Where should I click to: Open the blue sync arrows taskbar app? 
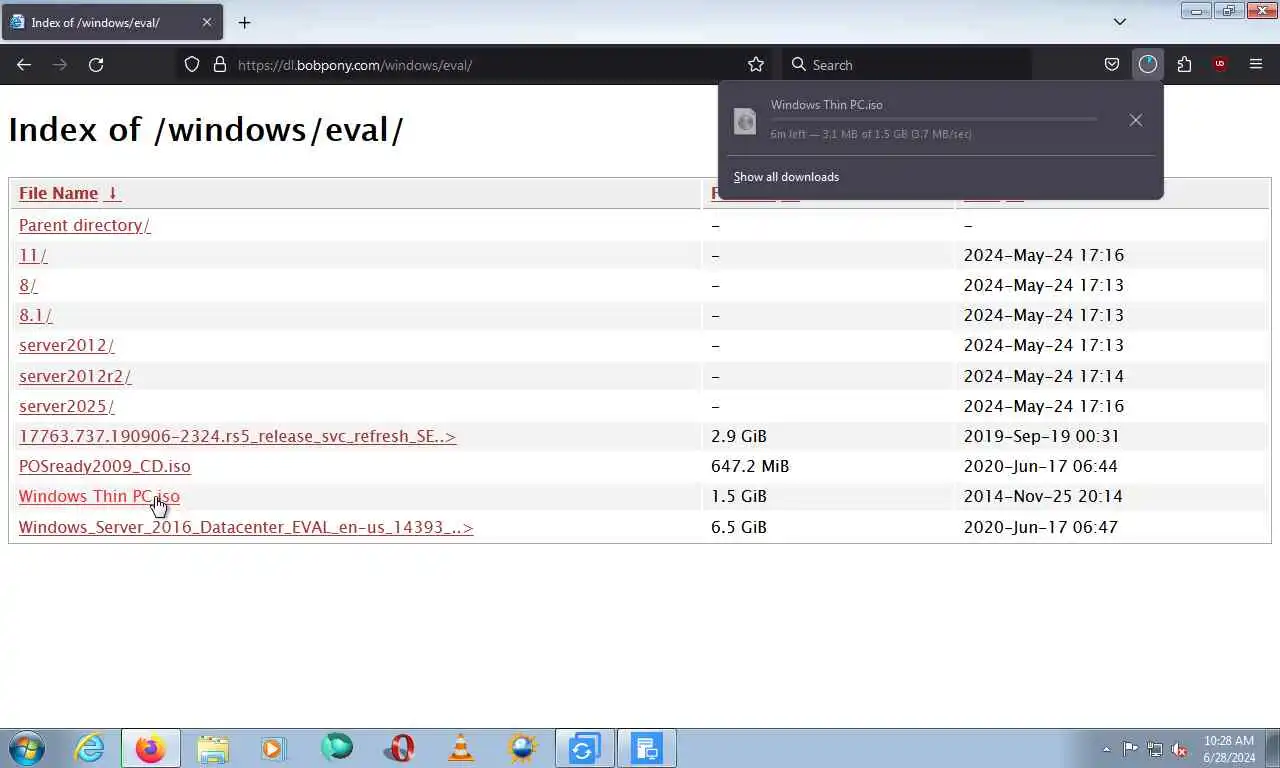(x=584, y=748)
